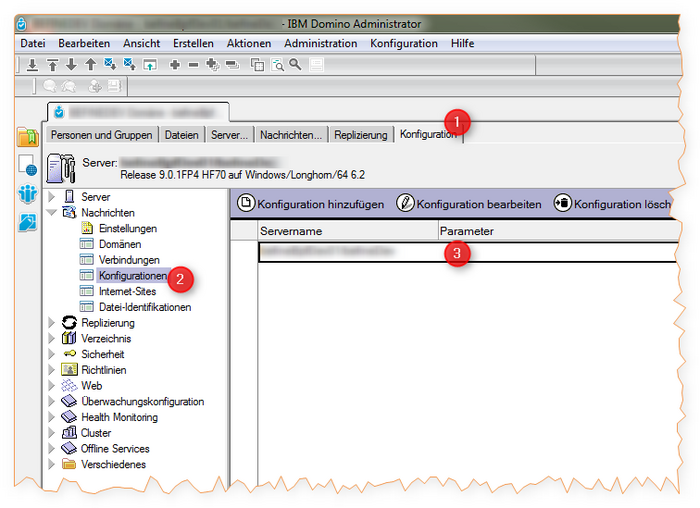The height and width of the screenshot is (508, 700).
Task: Click the expand-all plus toolbar icon
Action: (x=211, y=65)
